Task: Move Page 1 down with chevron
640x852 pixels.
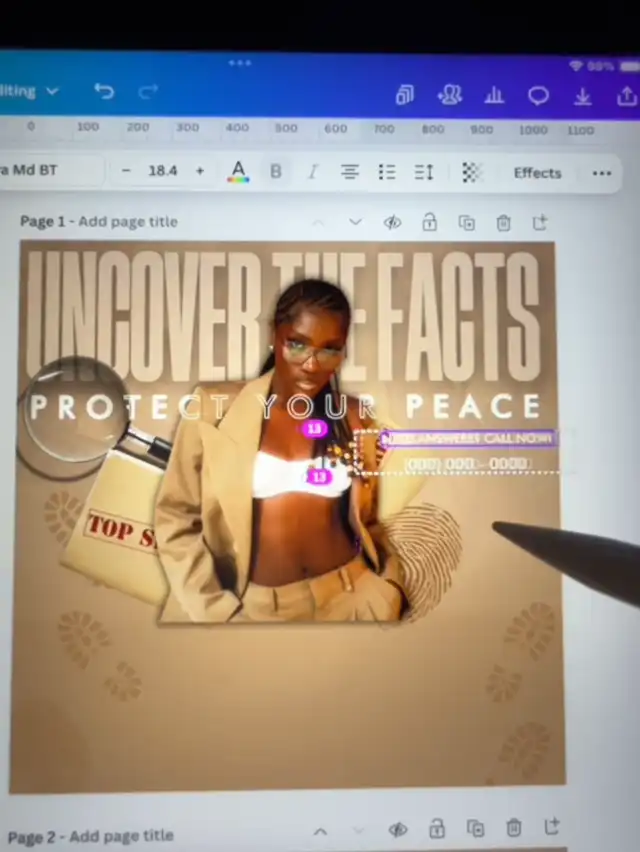Action: tap(355, 222)
